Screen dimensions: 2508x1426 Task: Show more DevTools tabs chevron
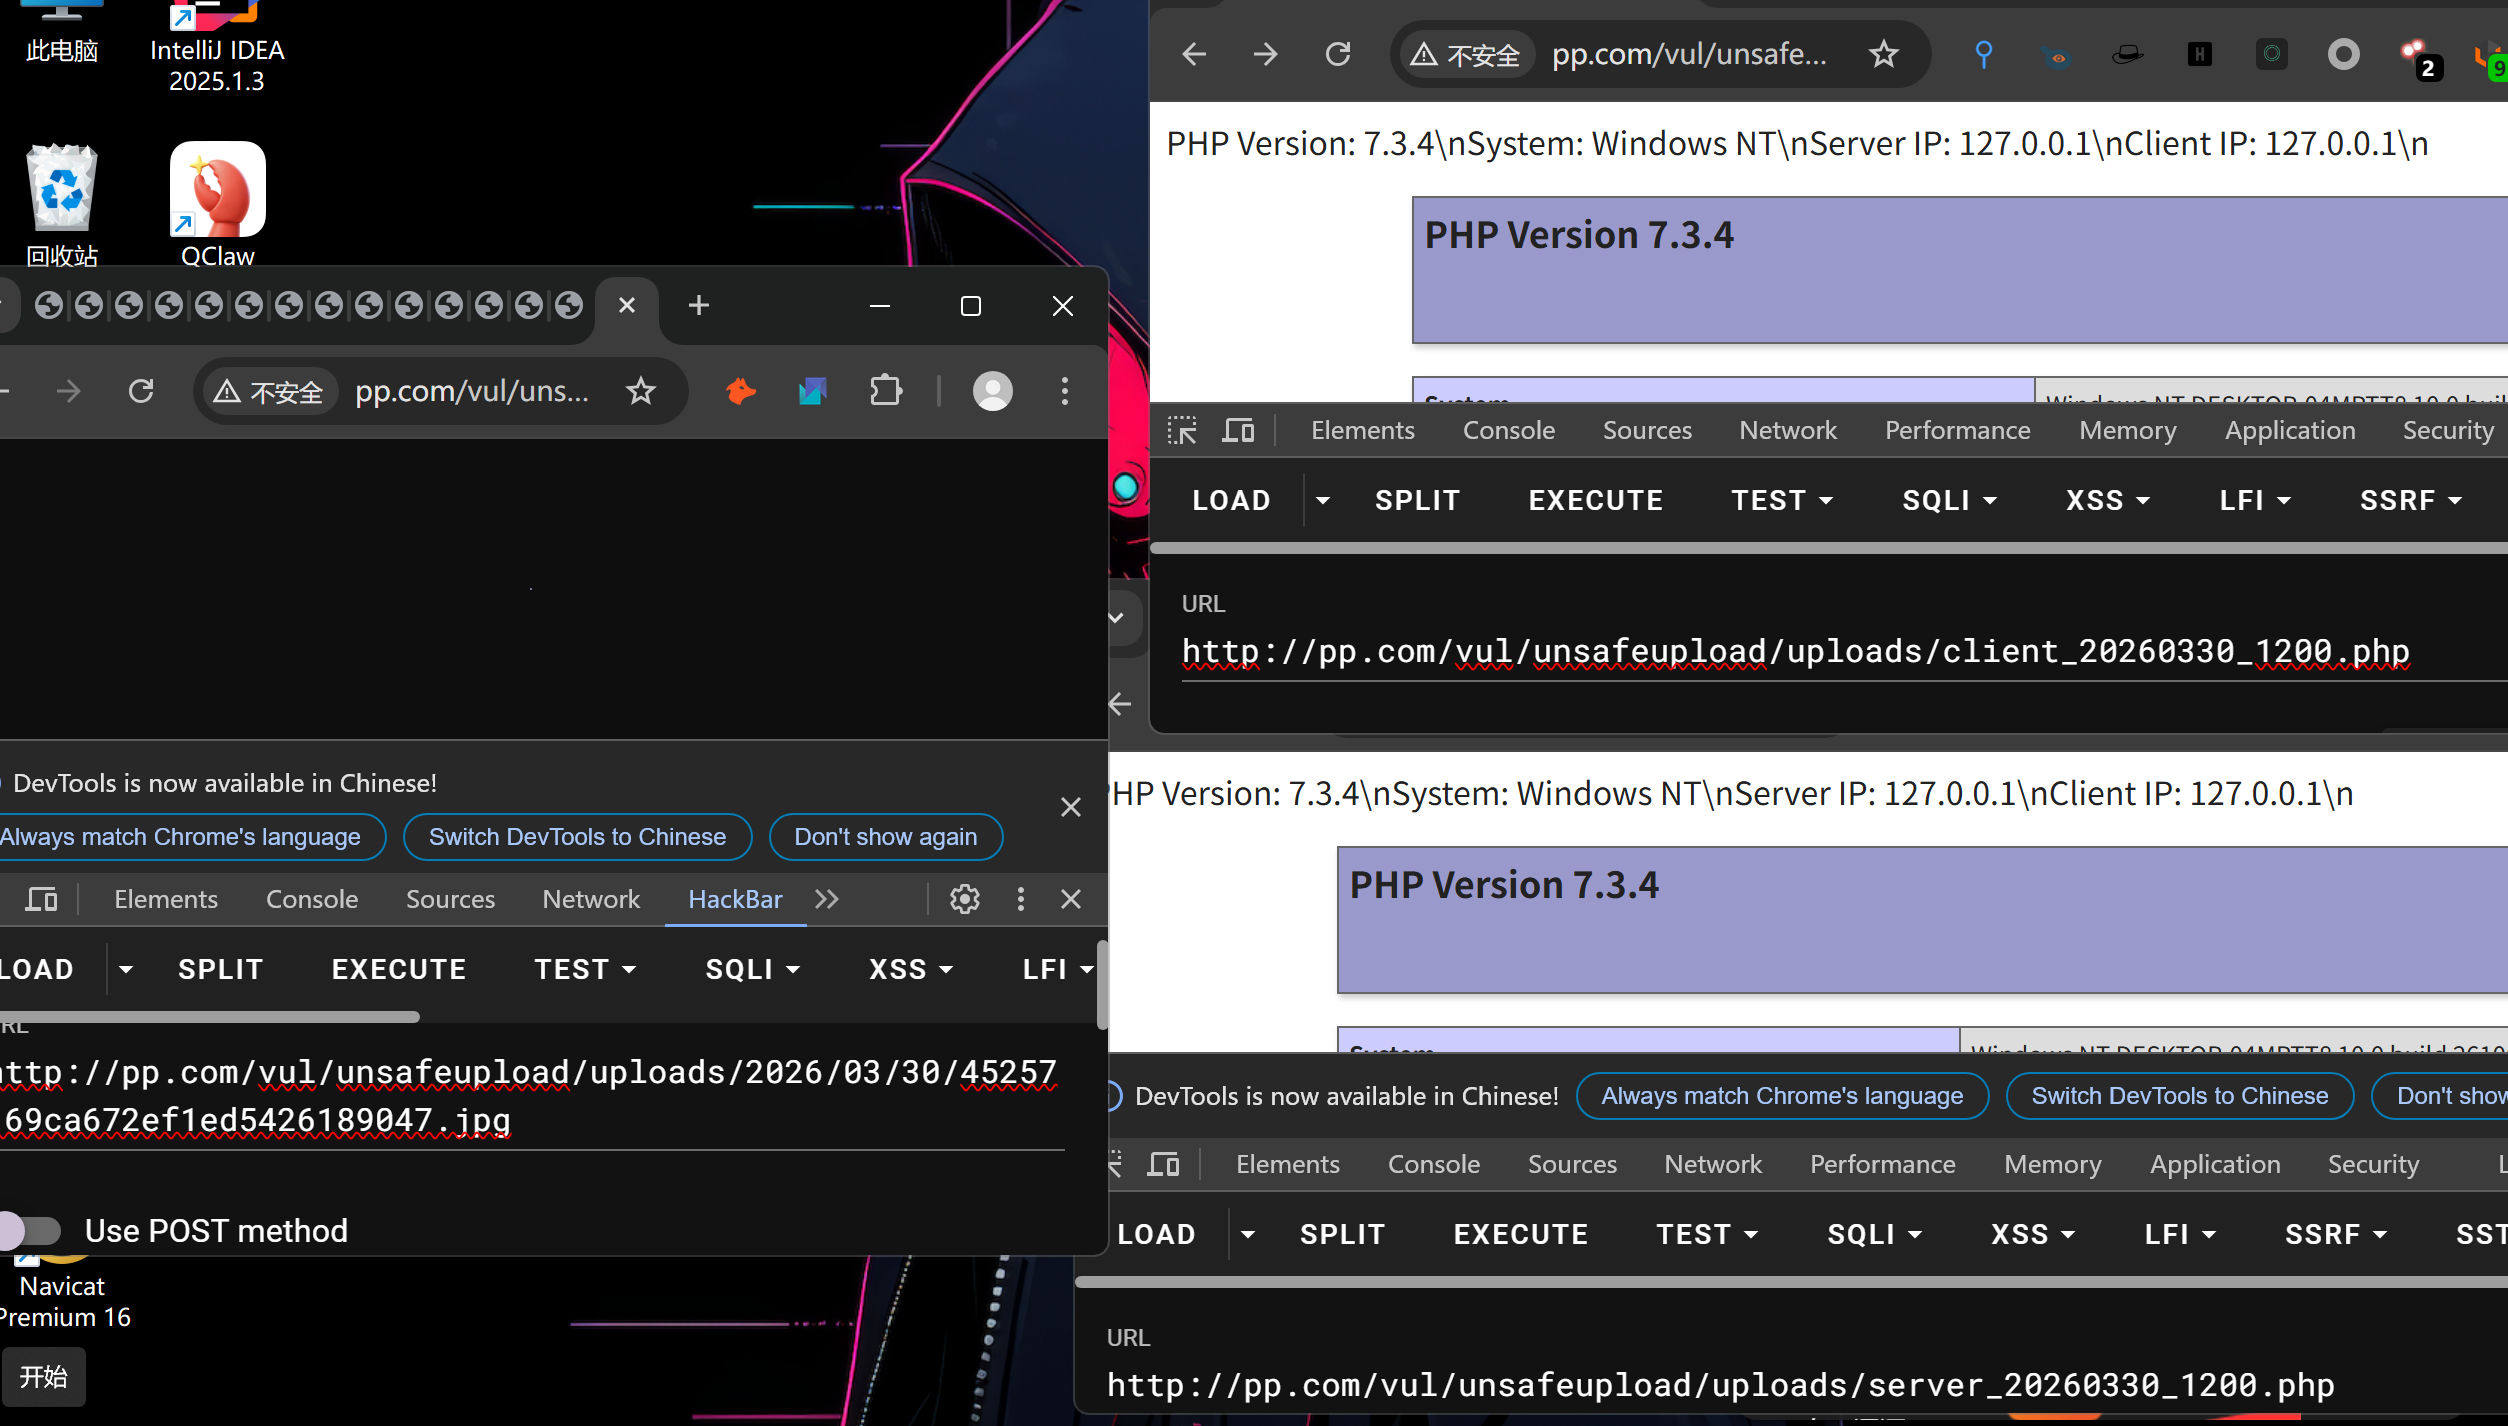click(826, 899)
